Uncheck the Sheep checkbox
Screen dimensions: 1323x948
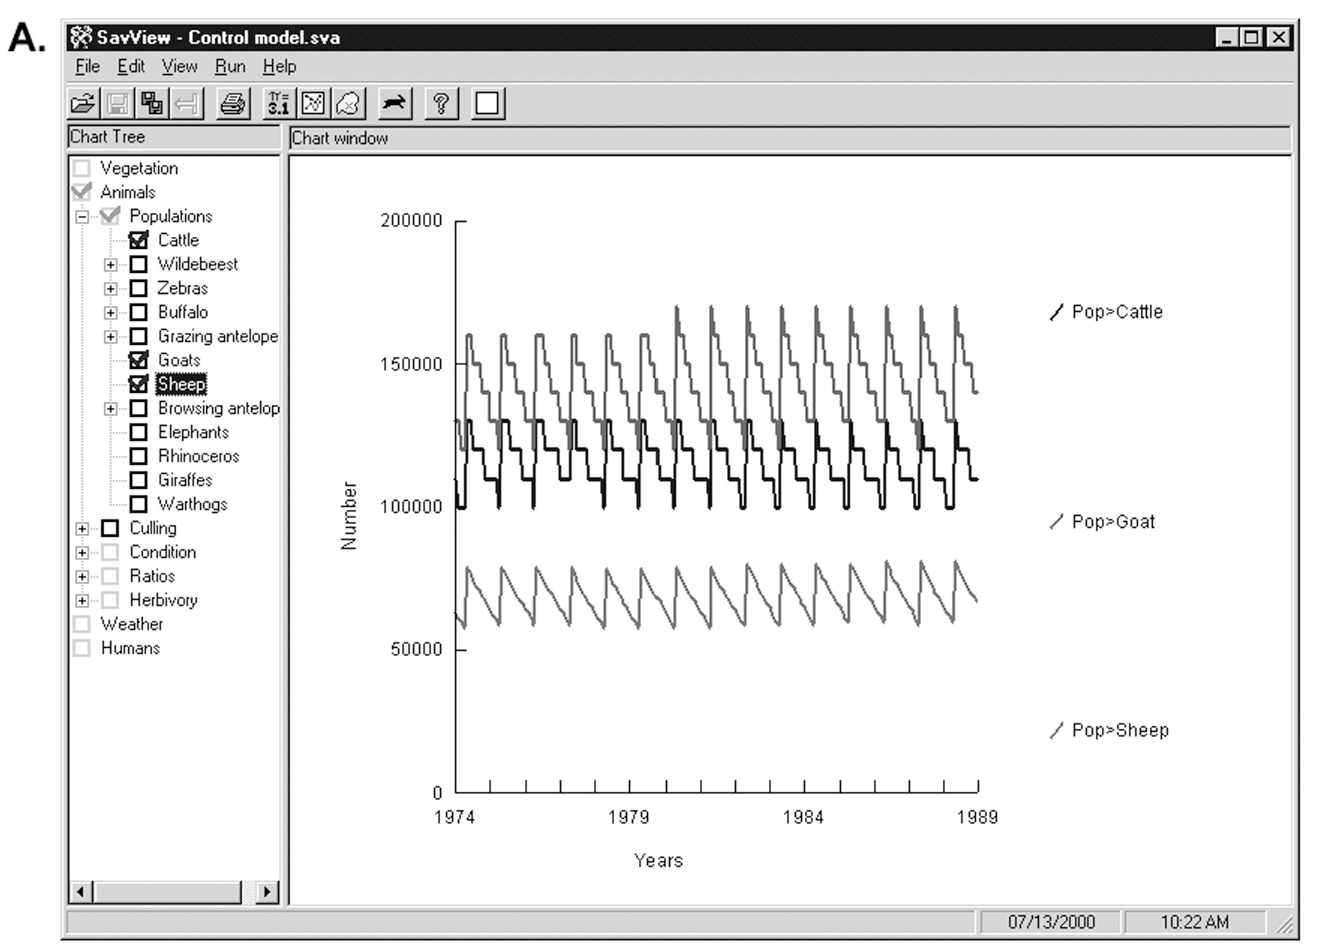pos(139,384)
